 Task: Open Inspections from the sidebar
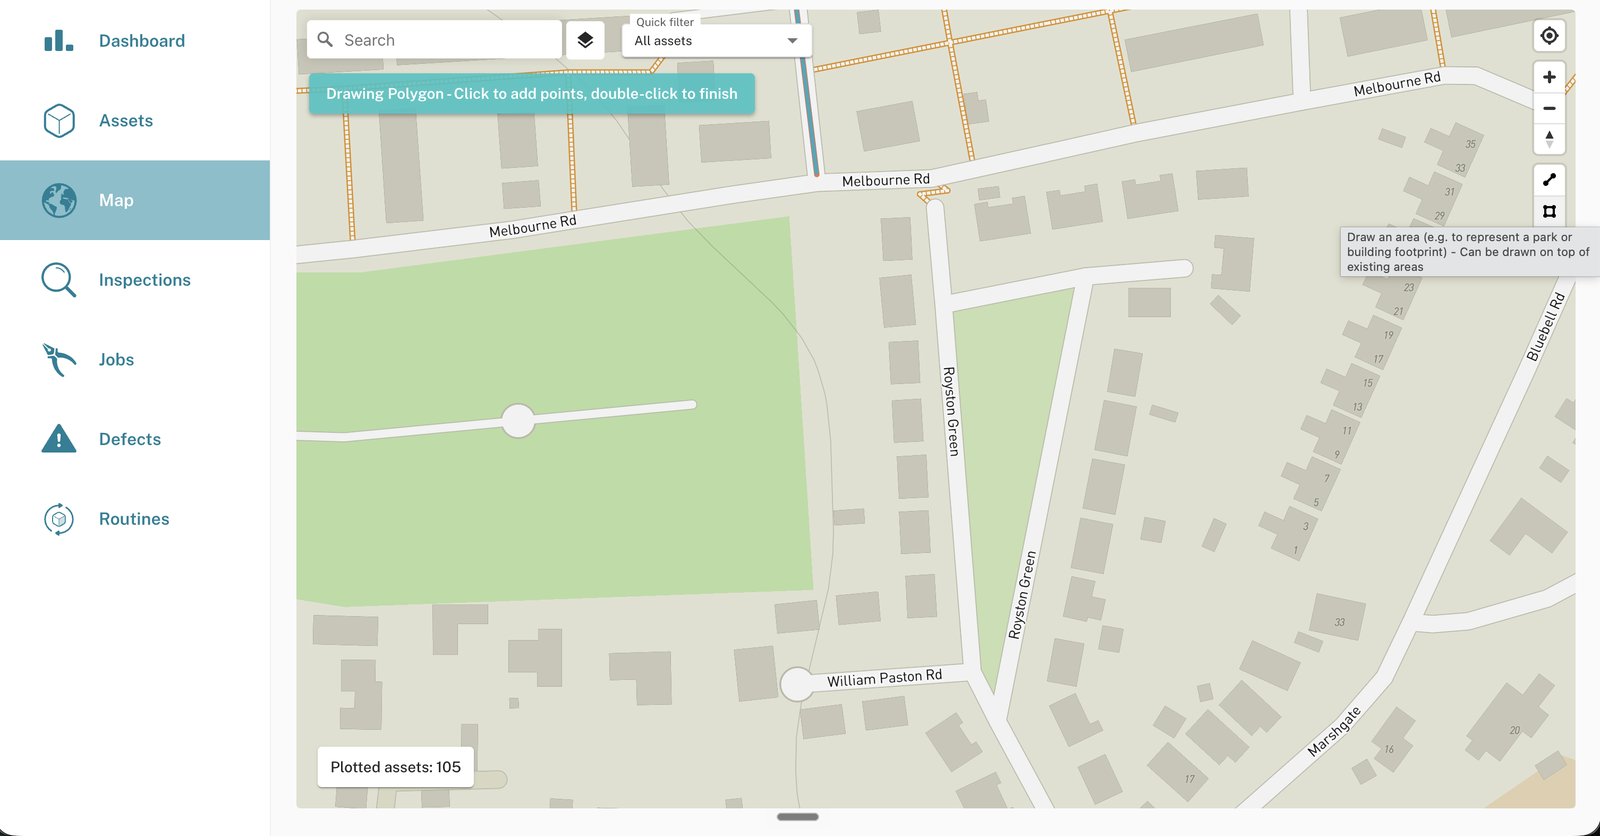click(x=135, y=280)
